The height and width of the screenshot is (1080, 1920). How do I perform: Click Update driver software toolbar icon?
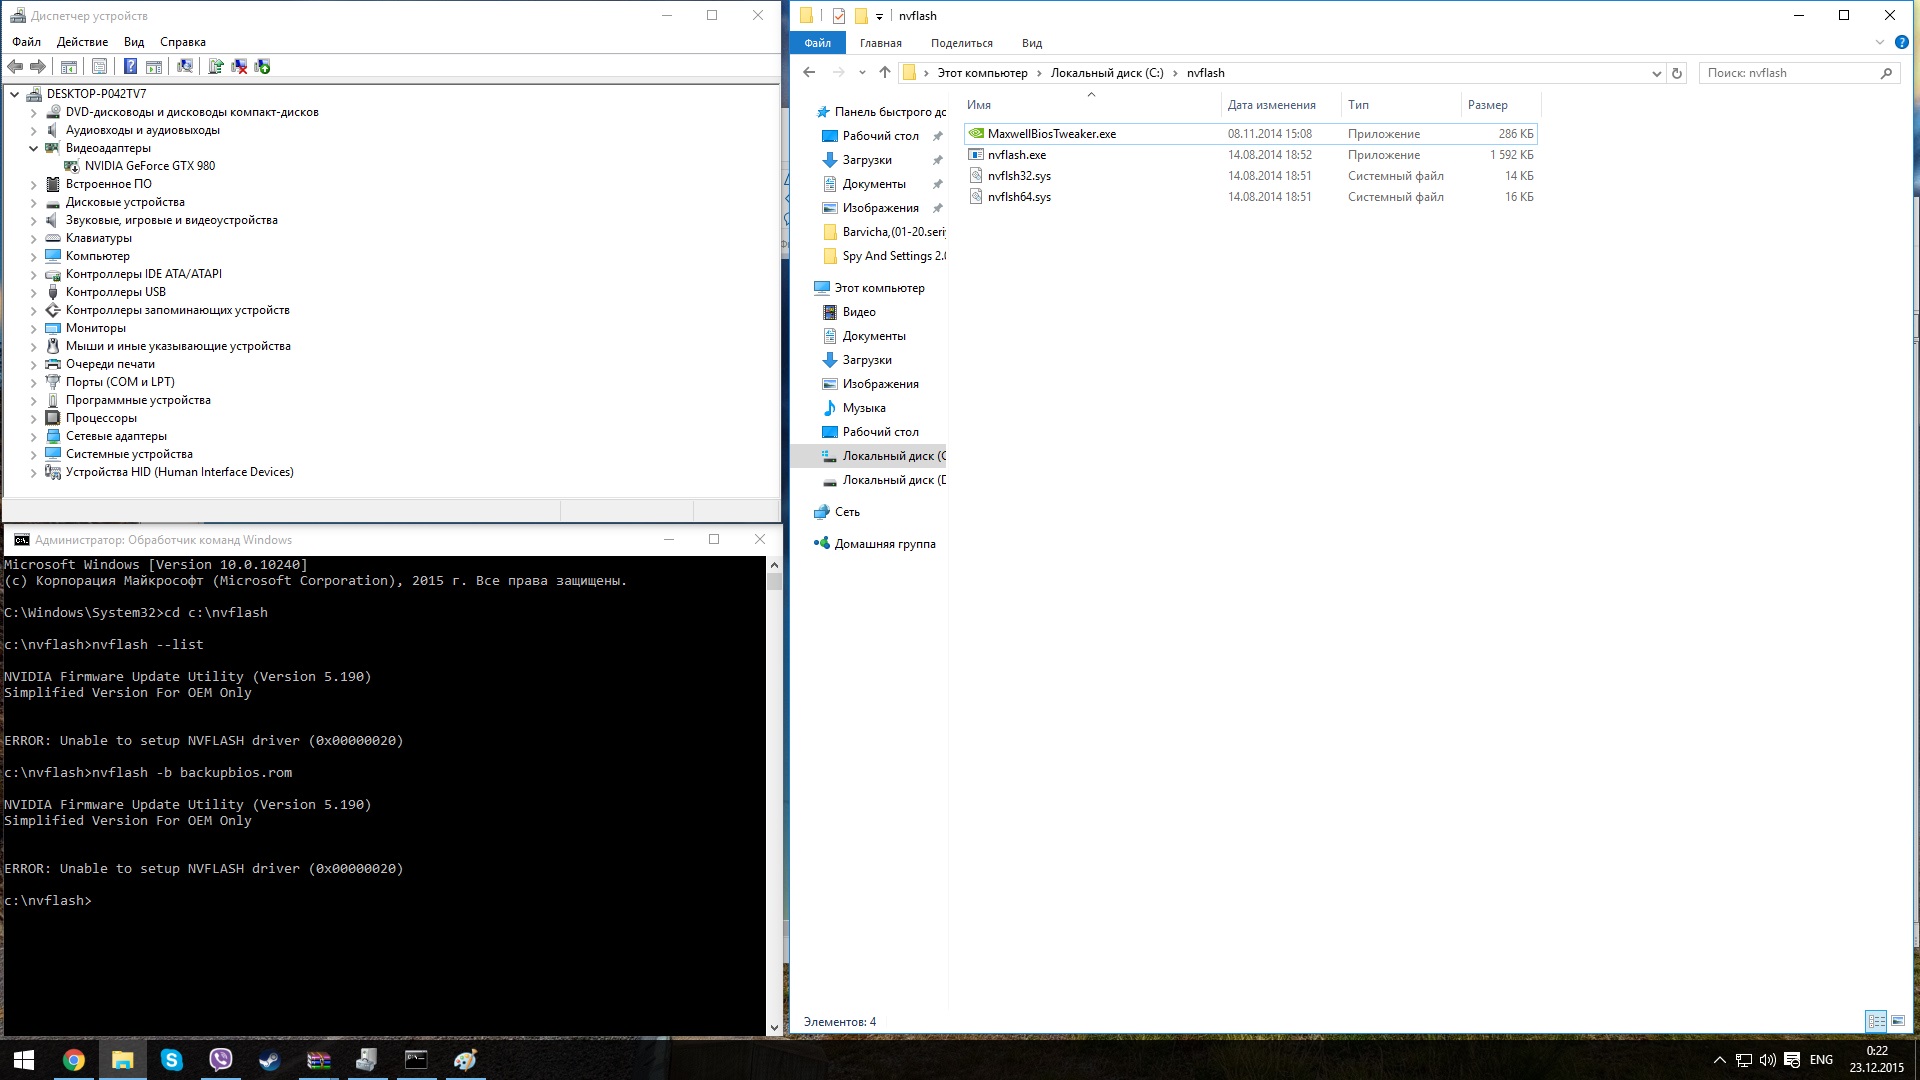(215, 67)
